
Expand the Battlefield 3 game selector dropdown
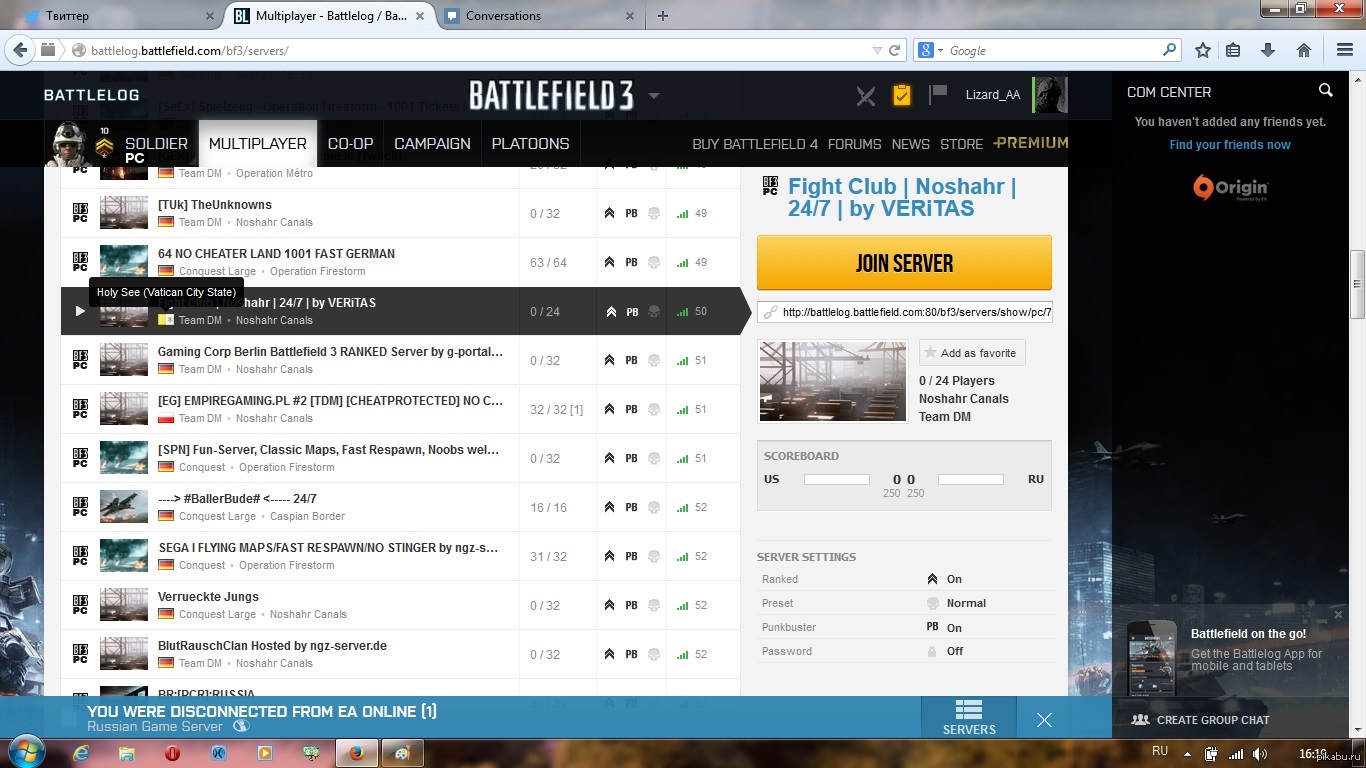click(654, 96)
